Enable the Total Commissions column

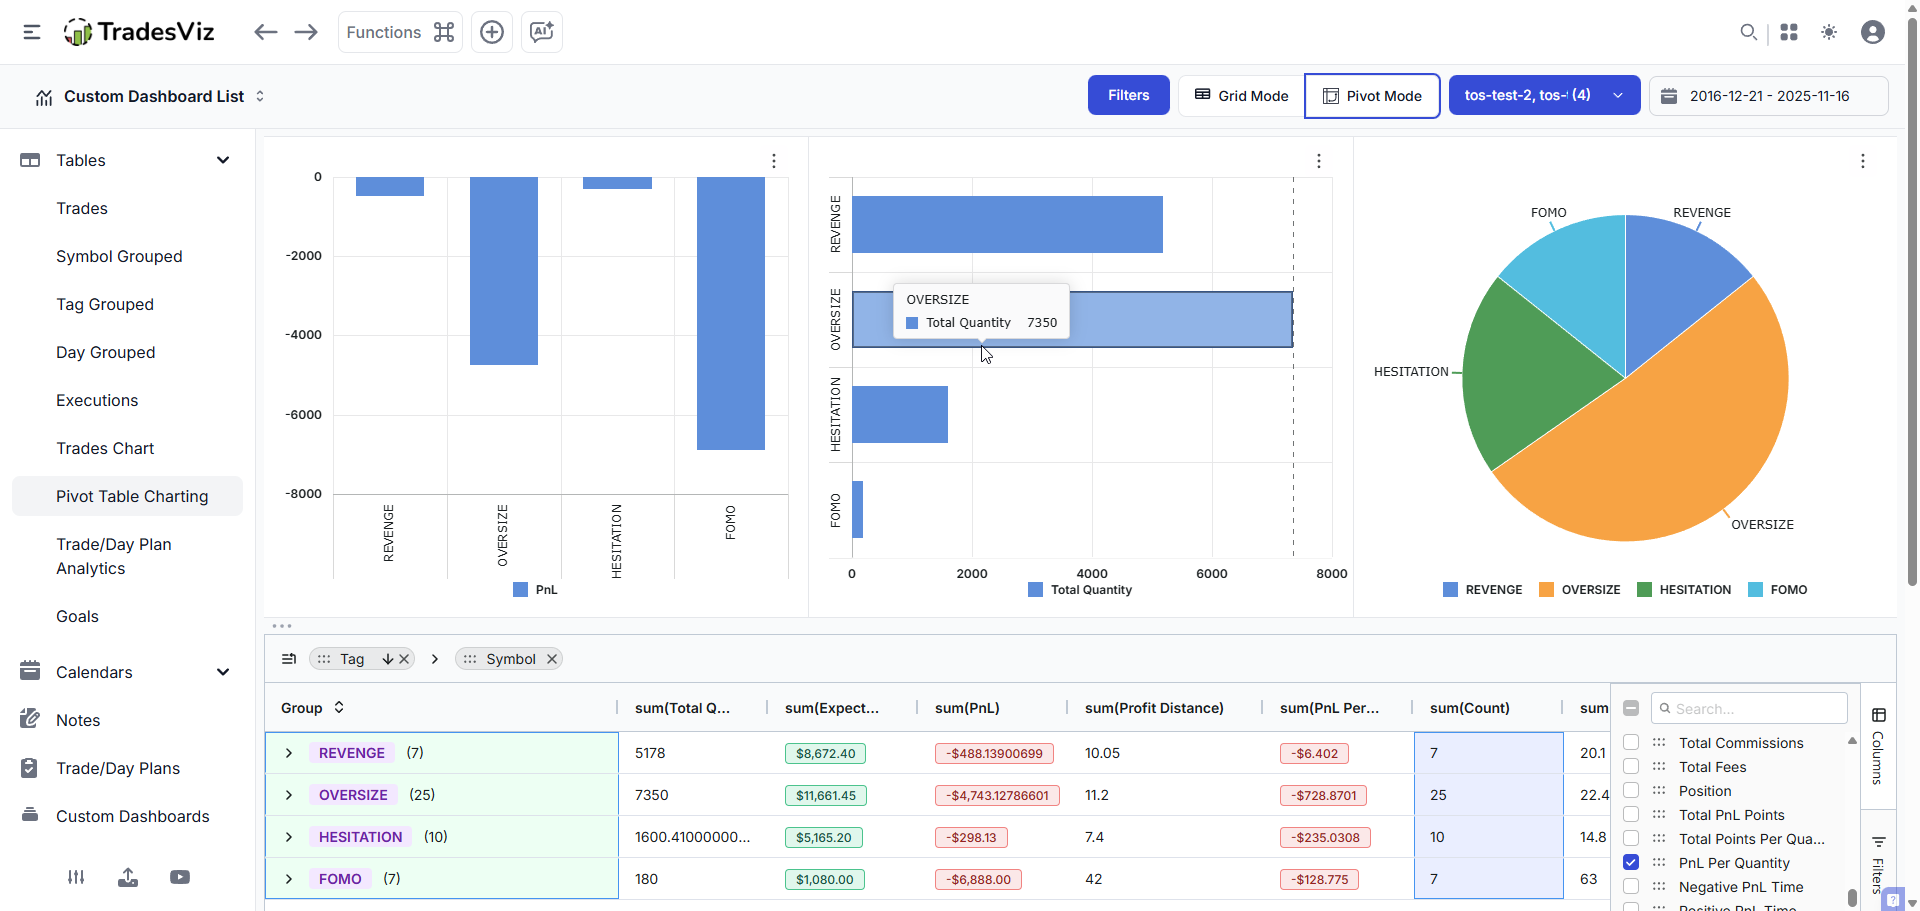pos(1632,742)
